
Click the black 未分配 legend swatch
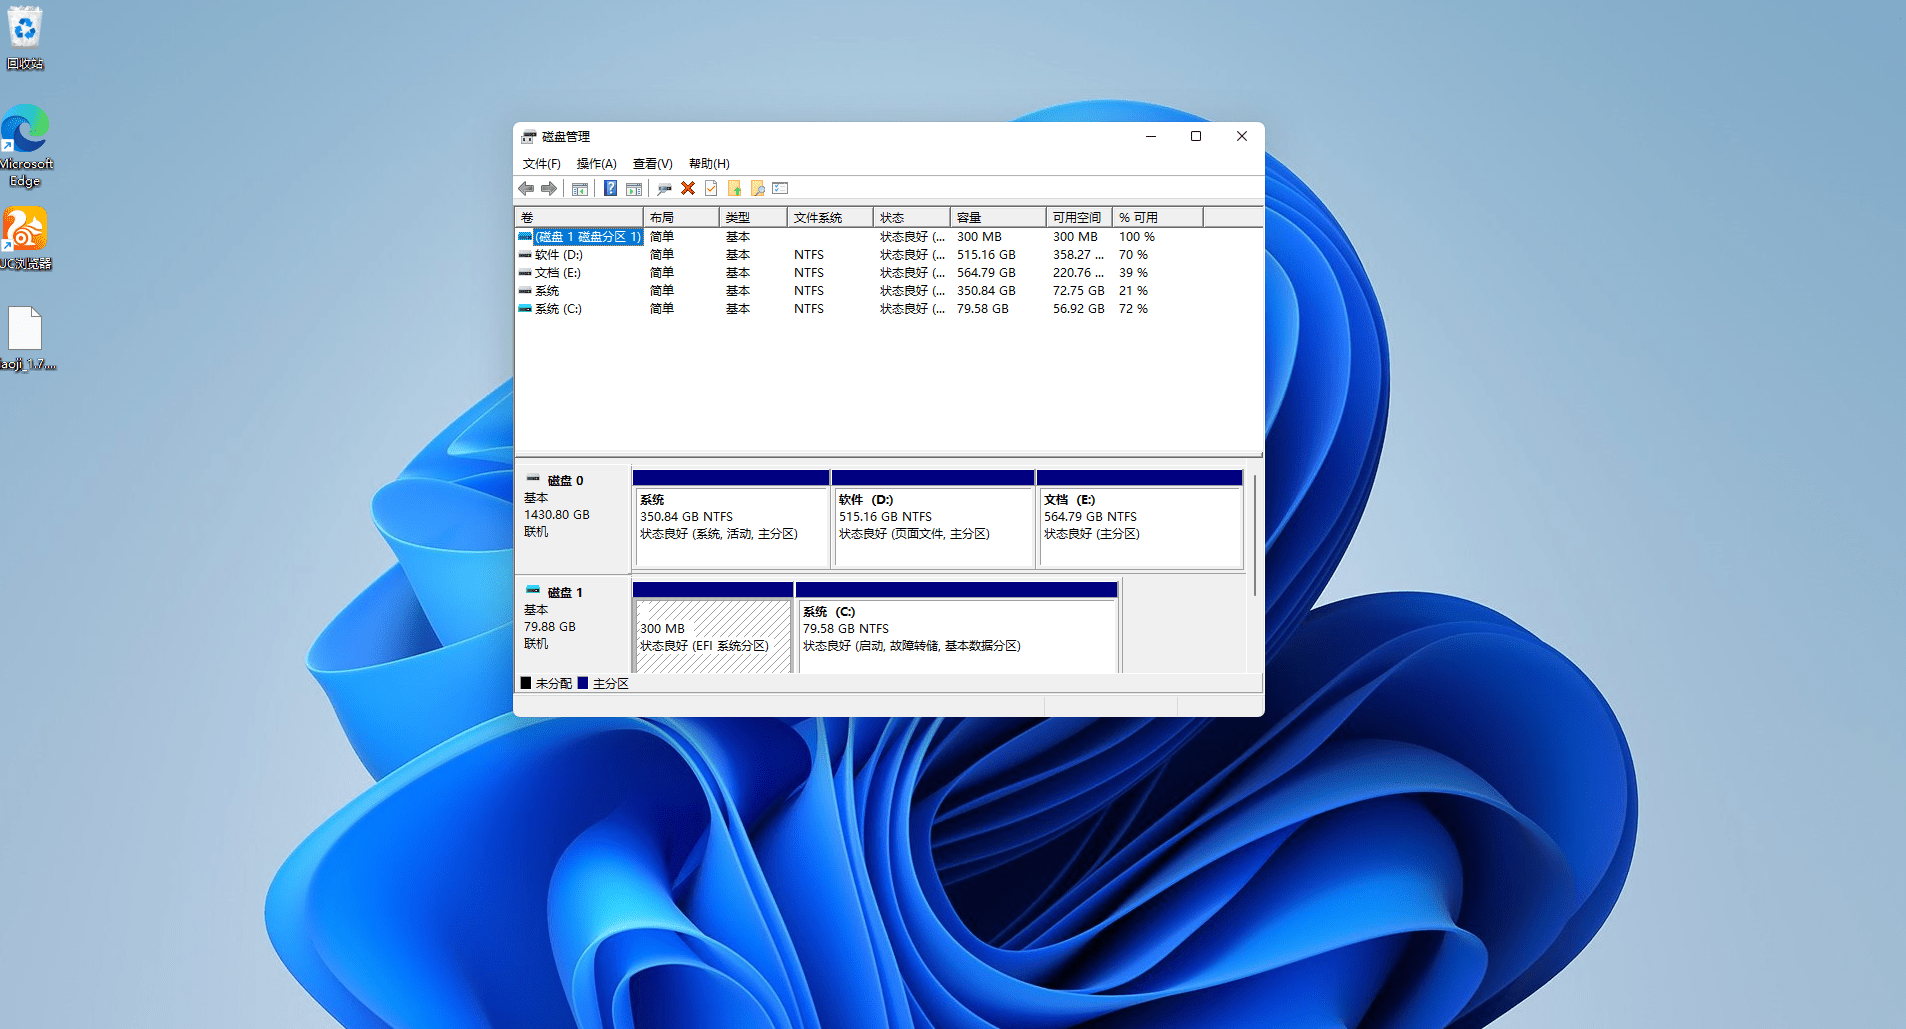526,683
